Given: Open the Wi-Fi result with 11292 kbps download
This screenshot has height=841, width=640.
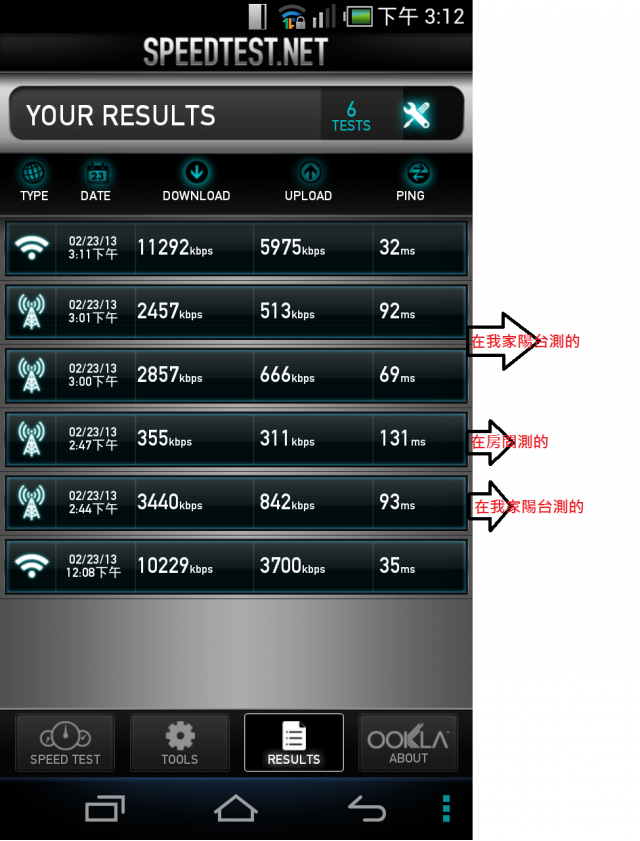Looking at the screenshot, I should pyautogui.click(x=236, y=248).
